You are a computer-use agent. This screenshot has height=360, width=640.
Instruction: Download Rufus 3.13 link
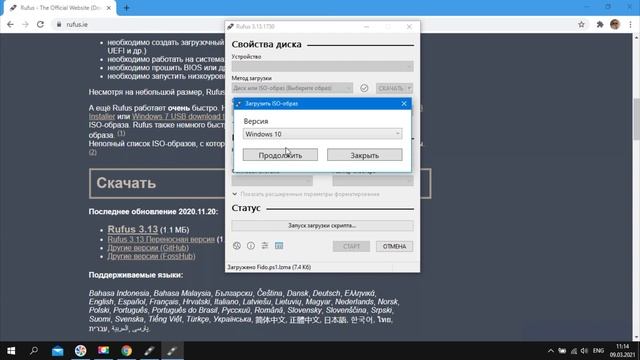pyautogui.click(x=133, y=229)
